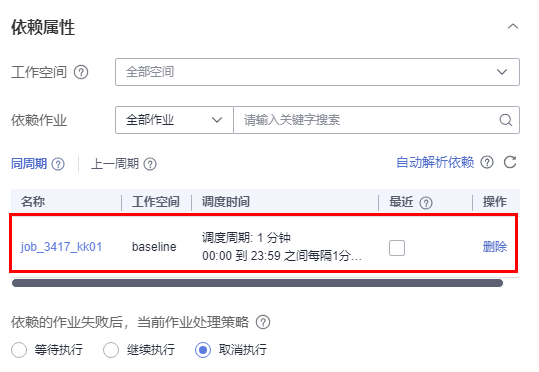Click 删除 link for job_3417_kk01
539x372 pixels.
(x=495, y=247)
